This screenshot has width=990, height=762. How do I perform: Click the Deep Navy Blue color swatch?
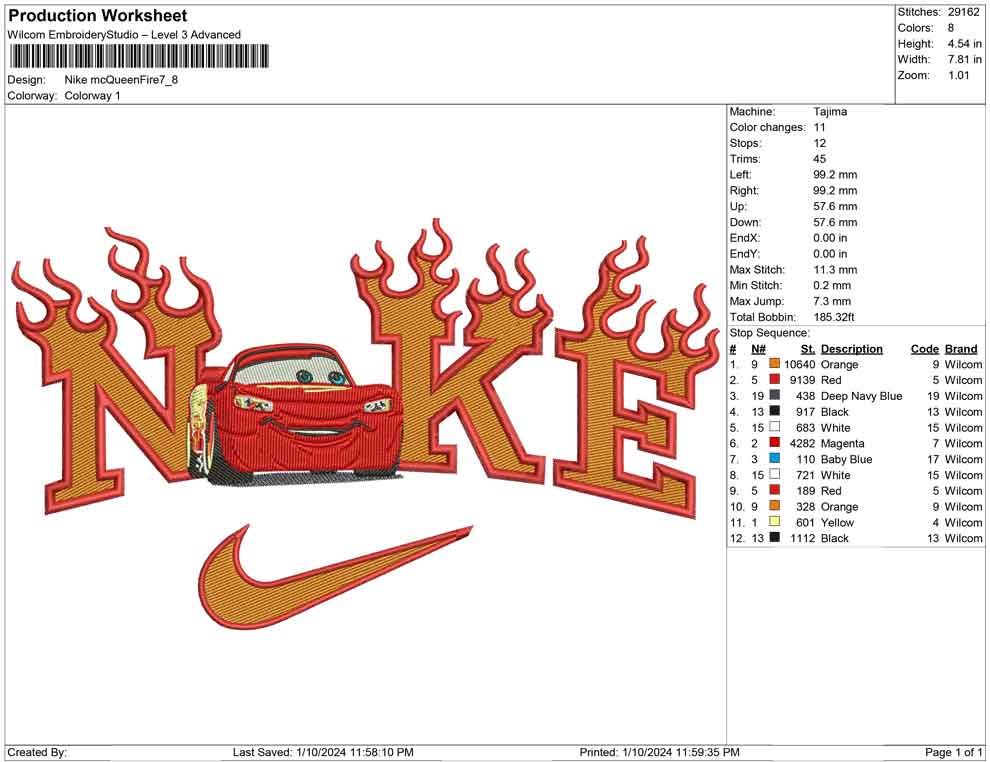pyautogui.click(x=774, y=395)
